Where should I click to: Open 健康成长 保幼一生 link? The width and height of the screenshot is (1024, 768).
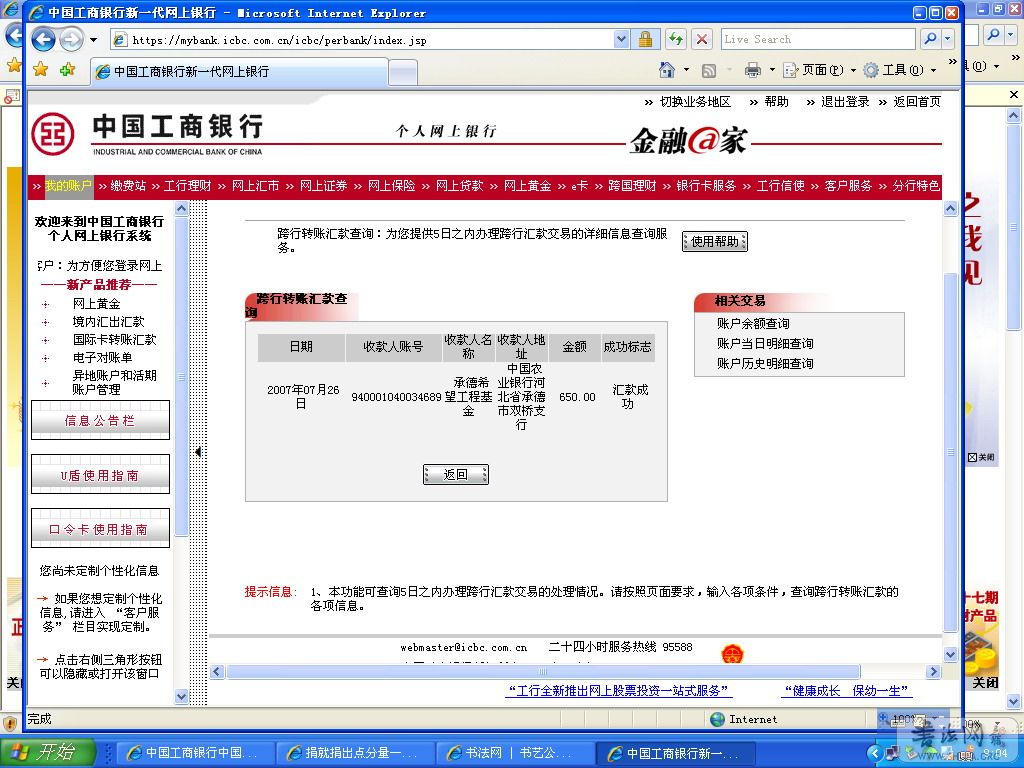(846, 691)
